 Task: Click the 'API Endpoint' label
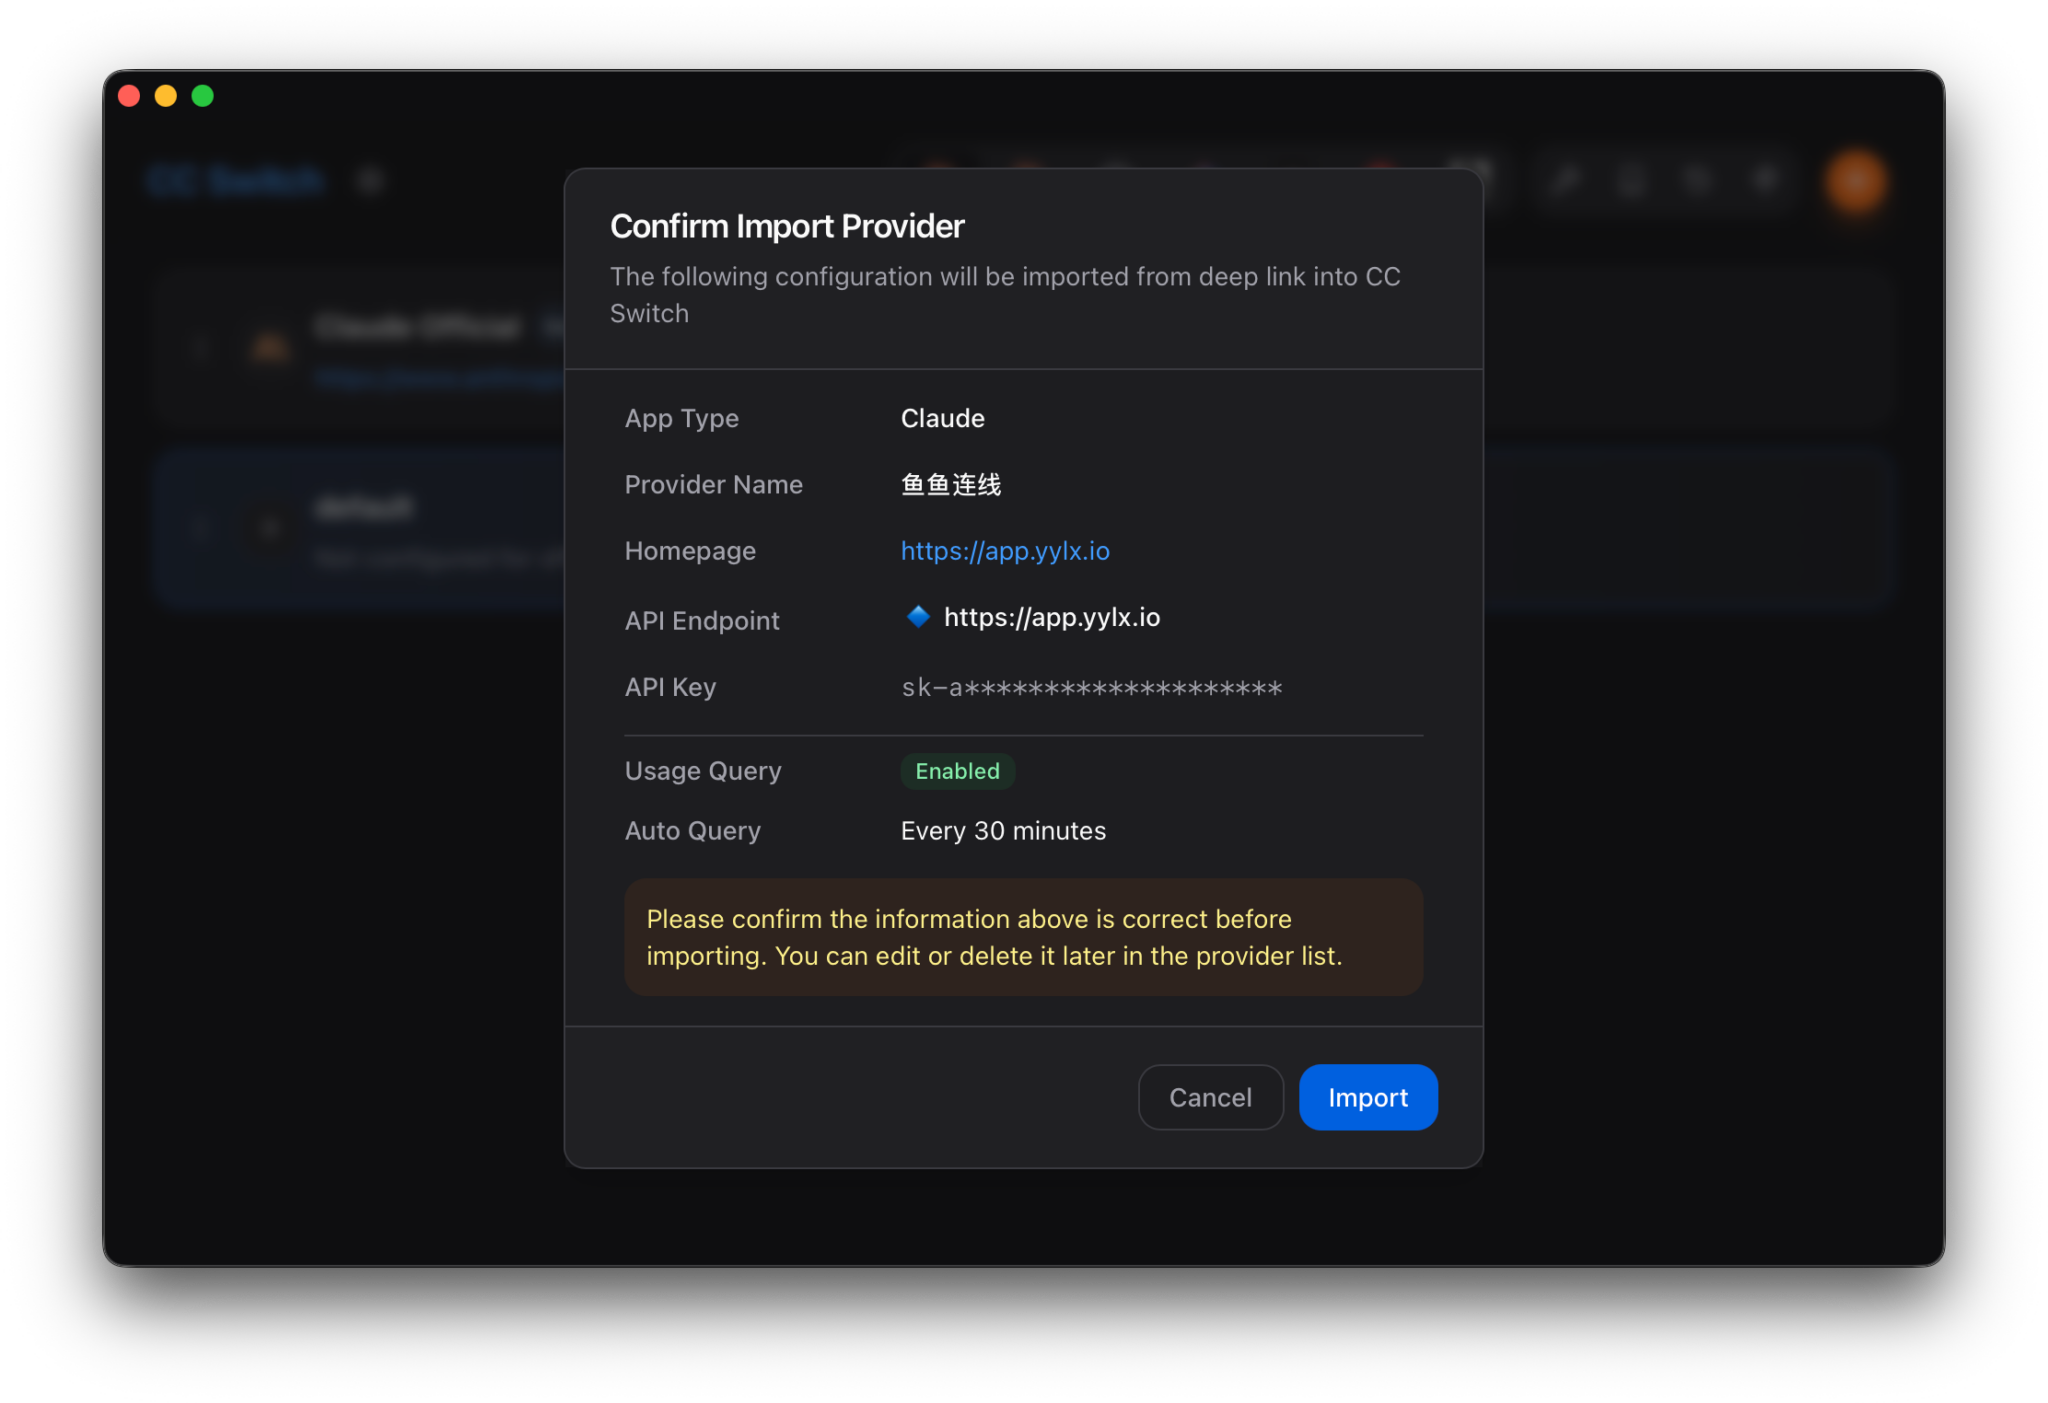pyautogui.click(x=701, y=621)
